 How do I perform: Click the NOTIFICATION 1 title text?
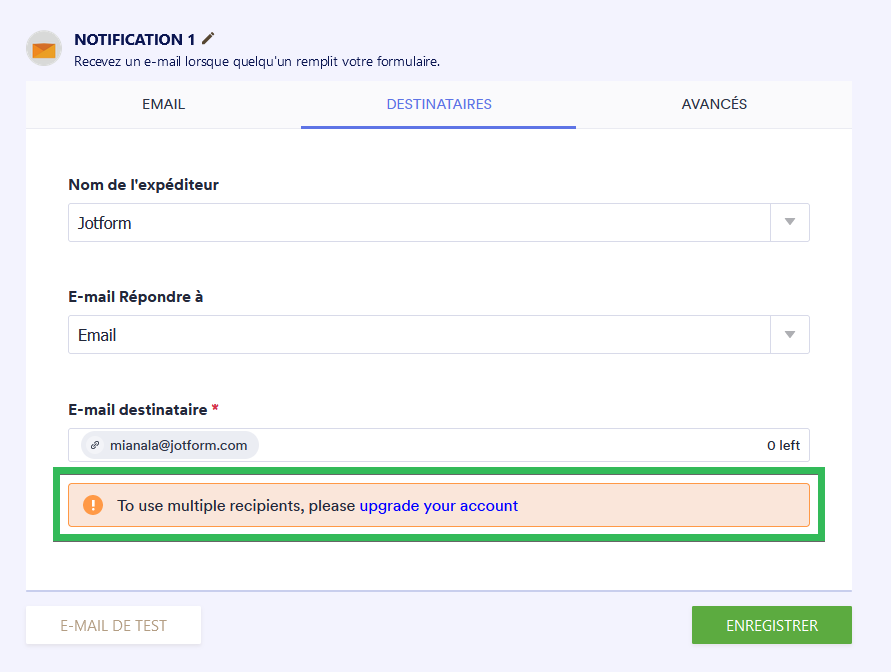click(135, 40)
